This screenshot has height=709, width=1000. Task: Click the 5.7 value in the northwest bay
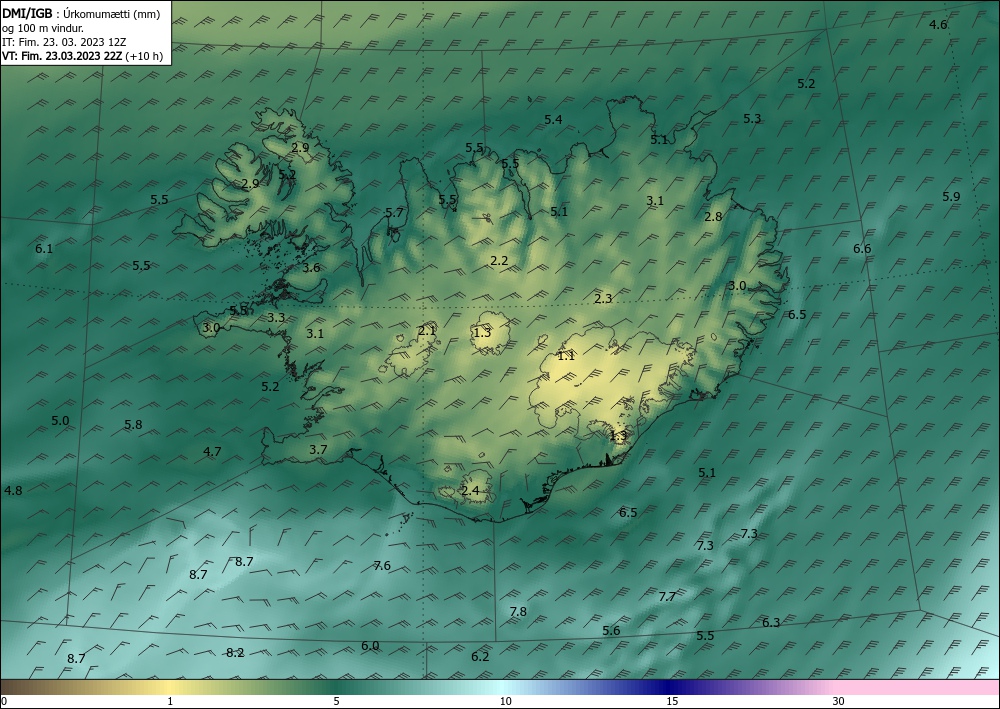point(394,212)
